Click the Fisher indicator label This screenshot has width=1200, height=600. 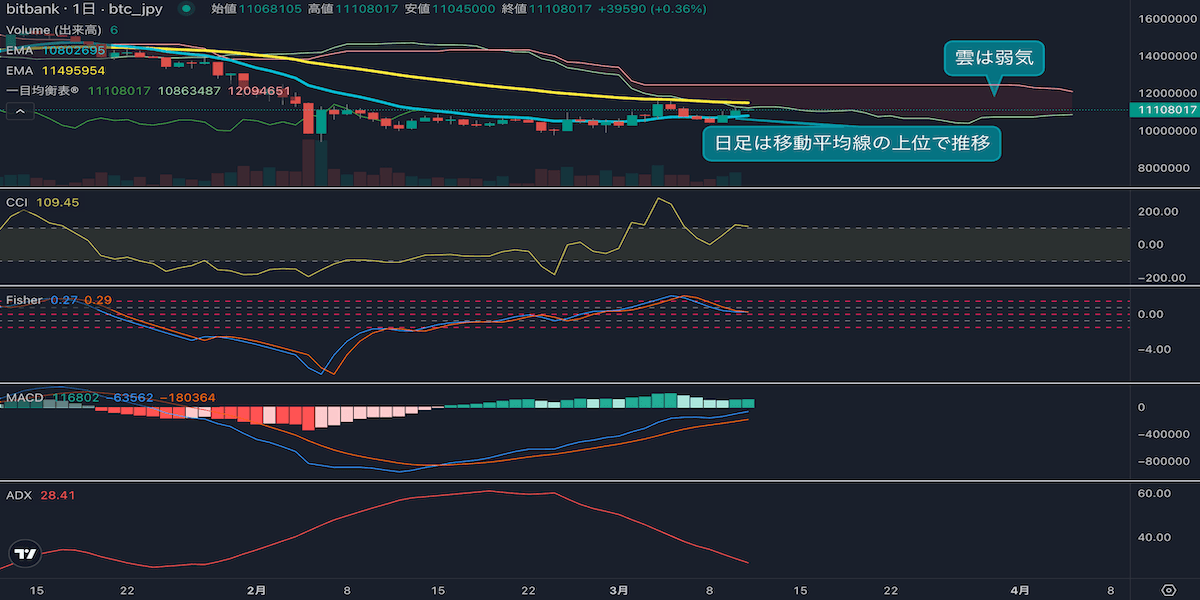coord(24,300)
